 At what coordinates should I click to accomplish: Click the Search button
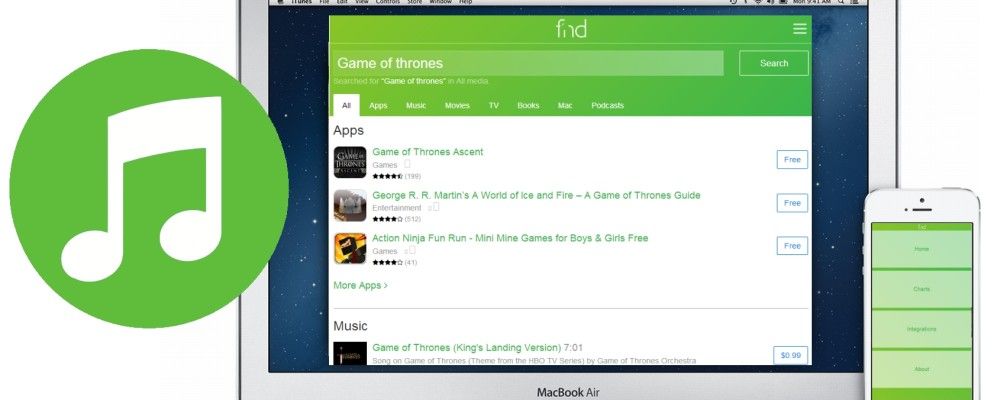click(773, 63)
